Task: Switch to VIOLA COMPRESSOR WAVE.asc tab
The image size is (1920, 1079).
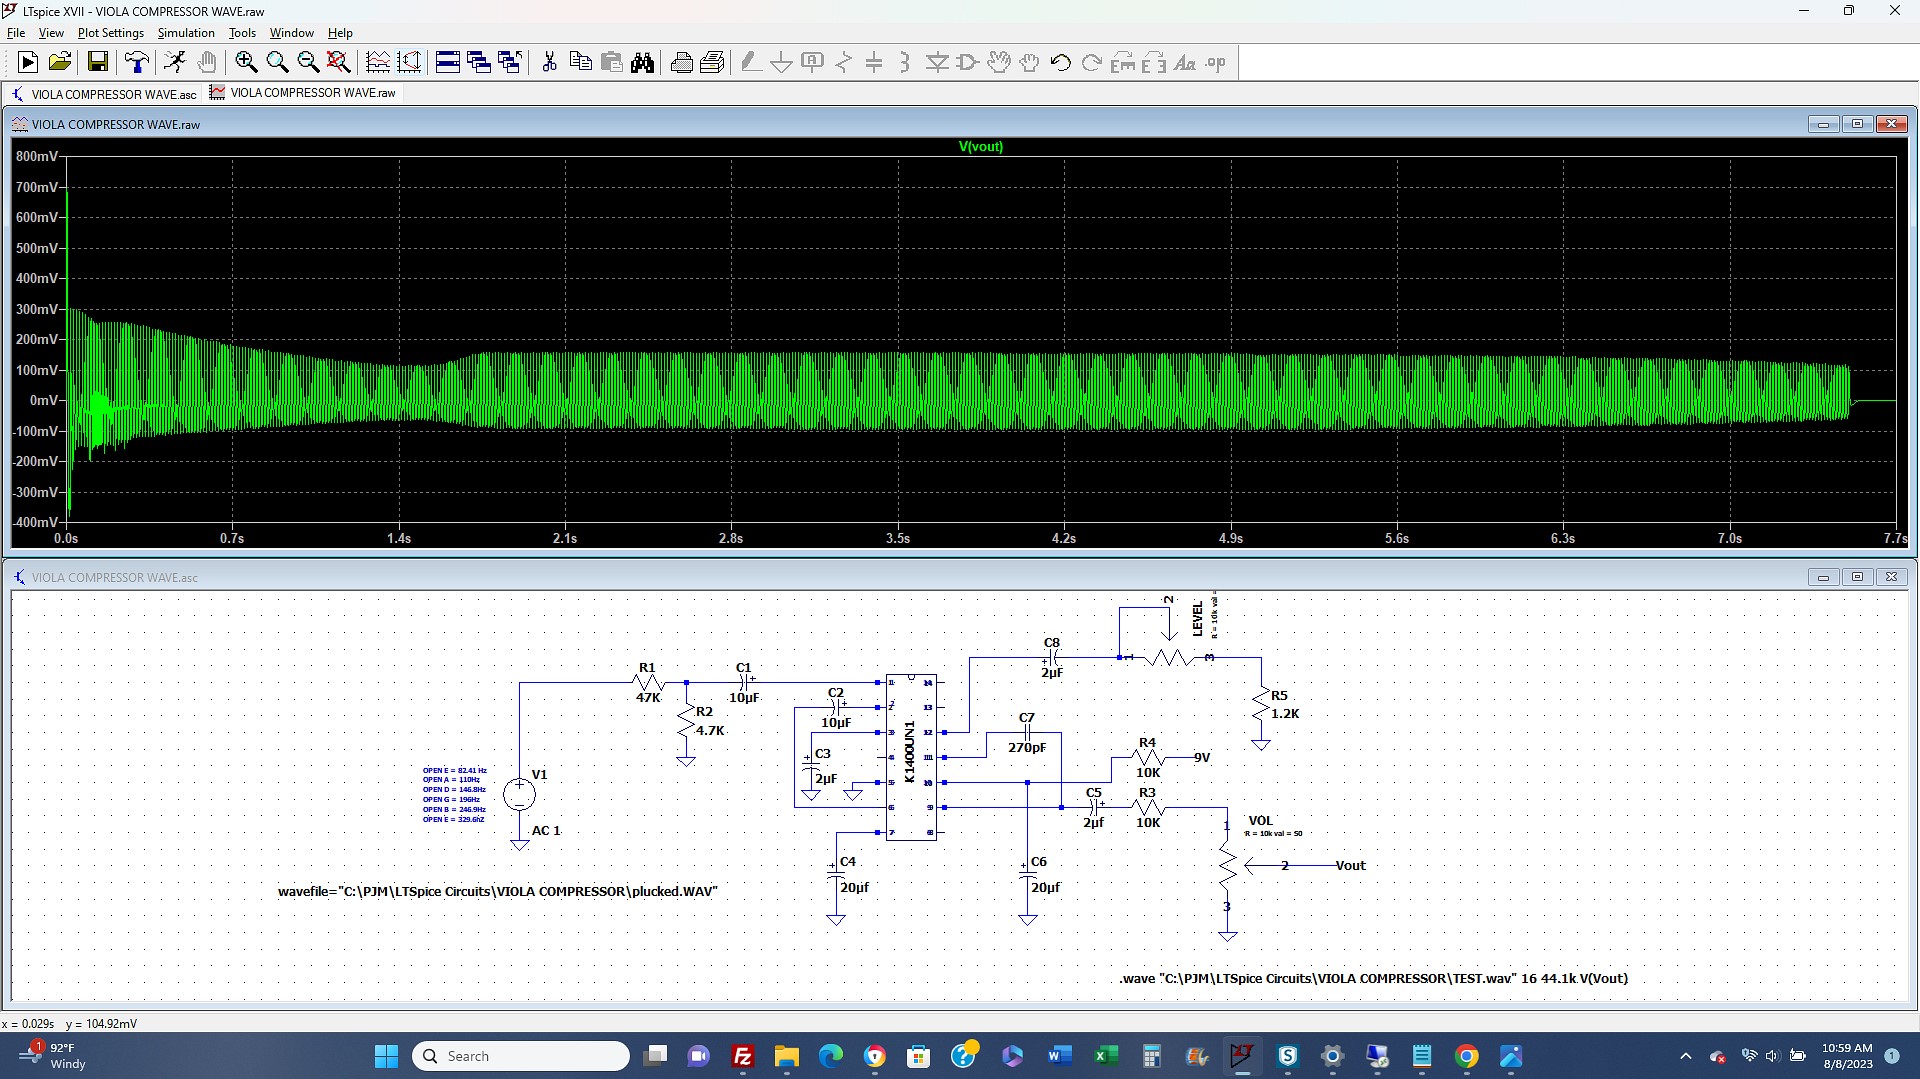Action: tap(104, 94)
